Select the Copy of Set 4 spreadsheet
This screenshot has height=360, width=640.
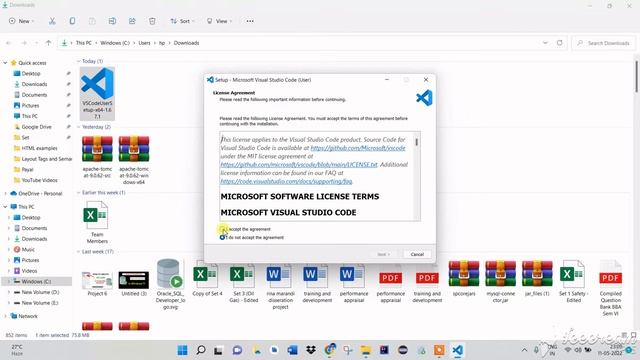pyautogui.click(x=207, y=278)
